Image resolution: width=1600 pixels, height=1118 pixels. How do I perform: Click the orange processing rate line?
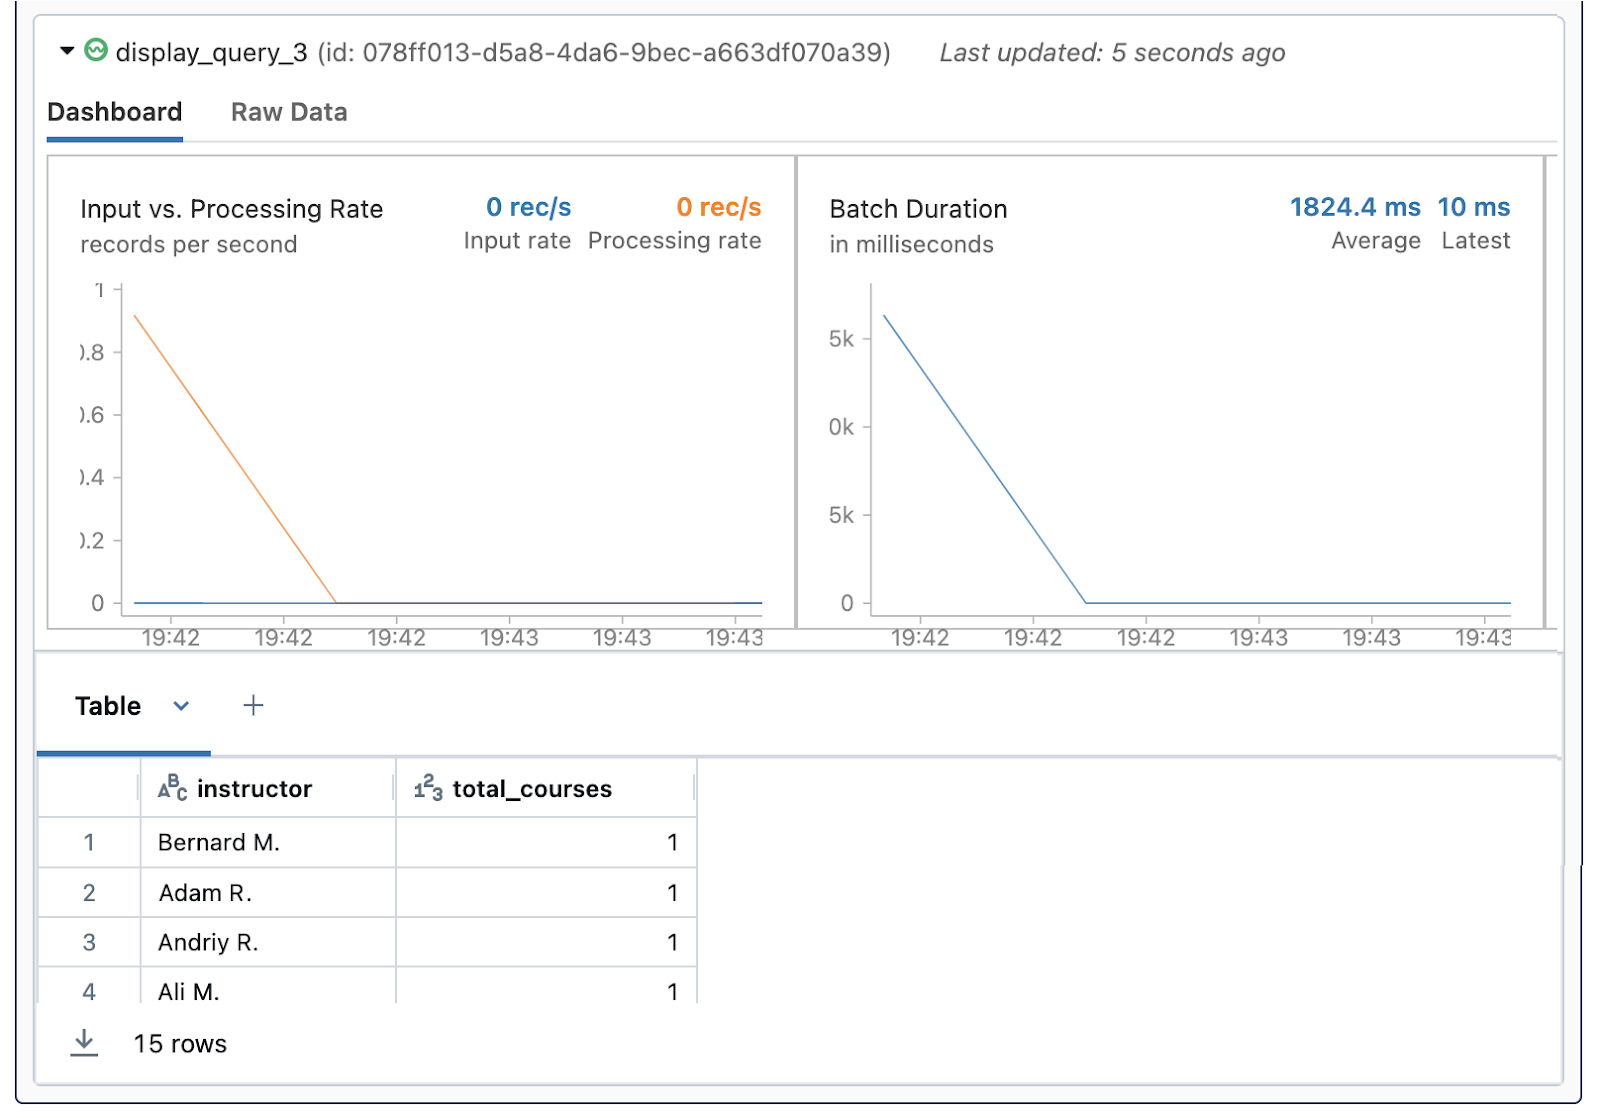tap(235, 460)
